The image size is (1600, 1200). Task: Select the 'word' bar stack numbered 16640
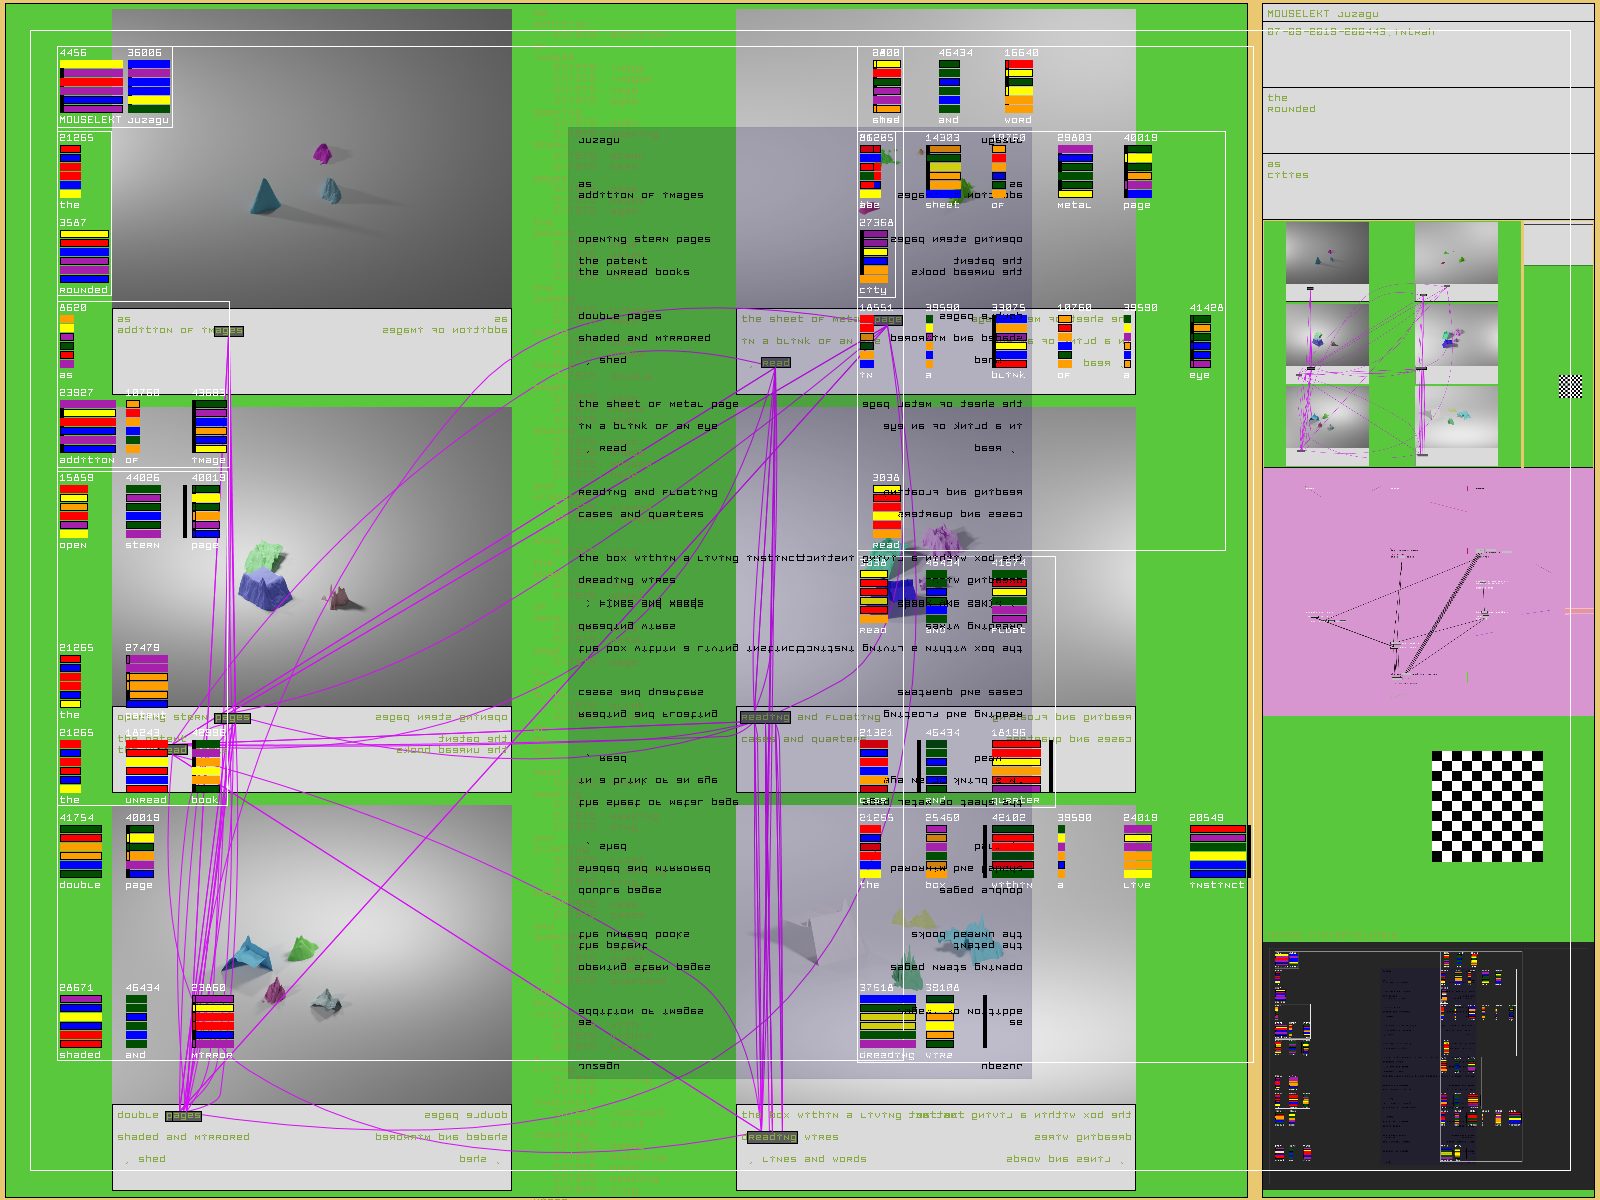(1018, 87)
